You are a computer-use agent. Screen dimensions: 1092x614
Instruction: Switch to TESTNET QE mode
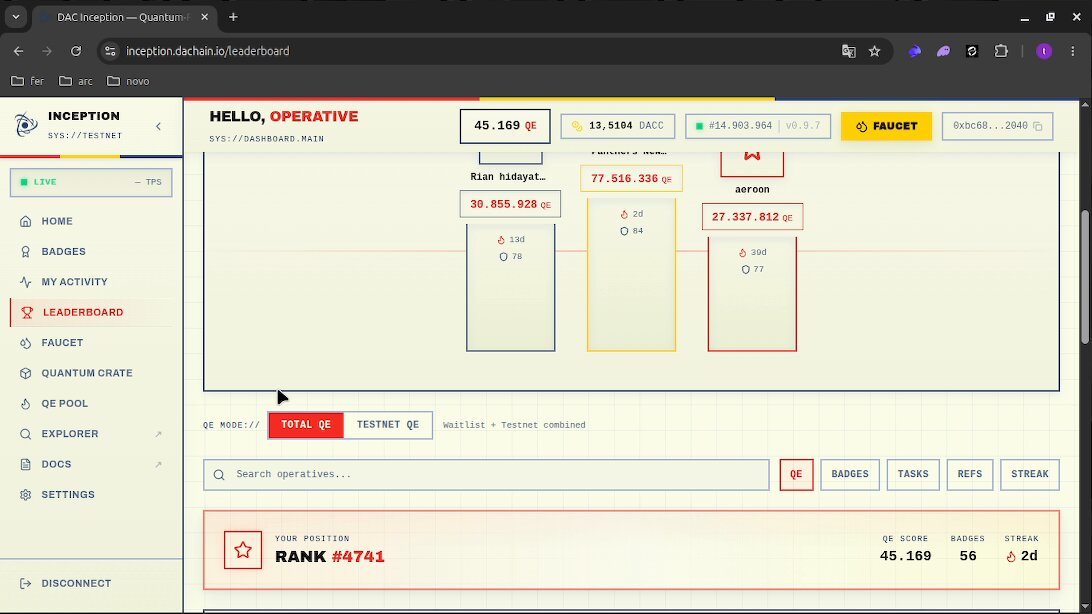388,425
